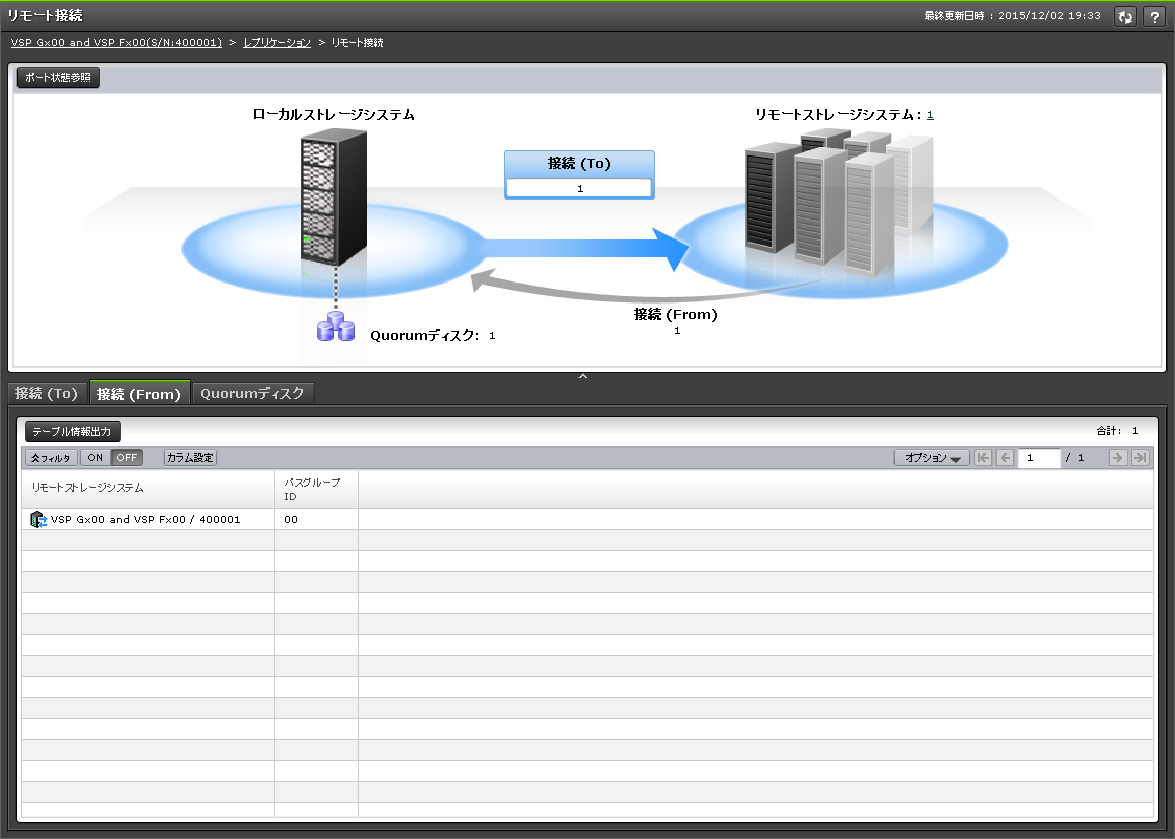Image resolution: width=1175 pixels, height=839 pixels.
Task: Go to the first page of table
Action: click(983, 458)
